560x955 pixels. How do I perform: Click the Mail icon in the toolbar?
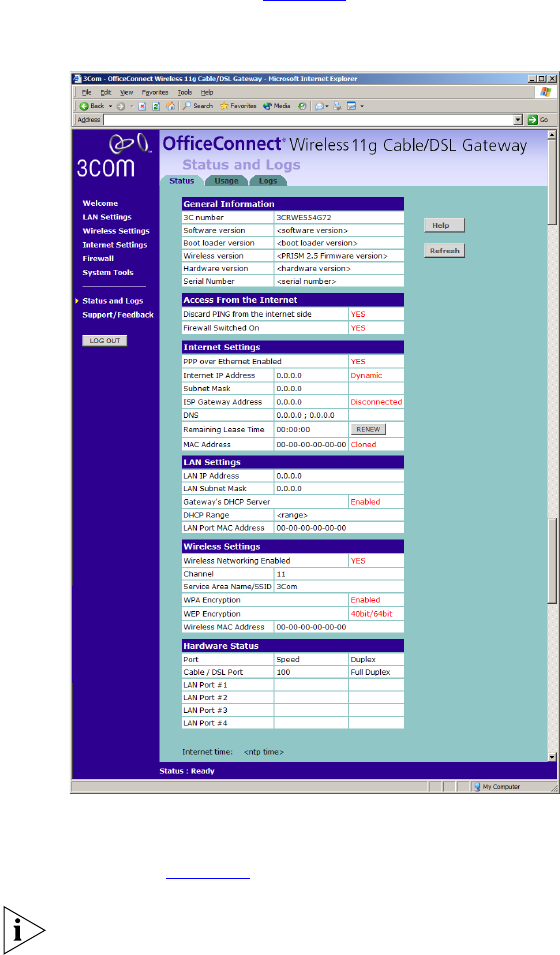(x=319, y=106)
